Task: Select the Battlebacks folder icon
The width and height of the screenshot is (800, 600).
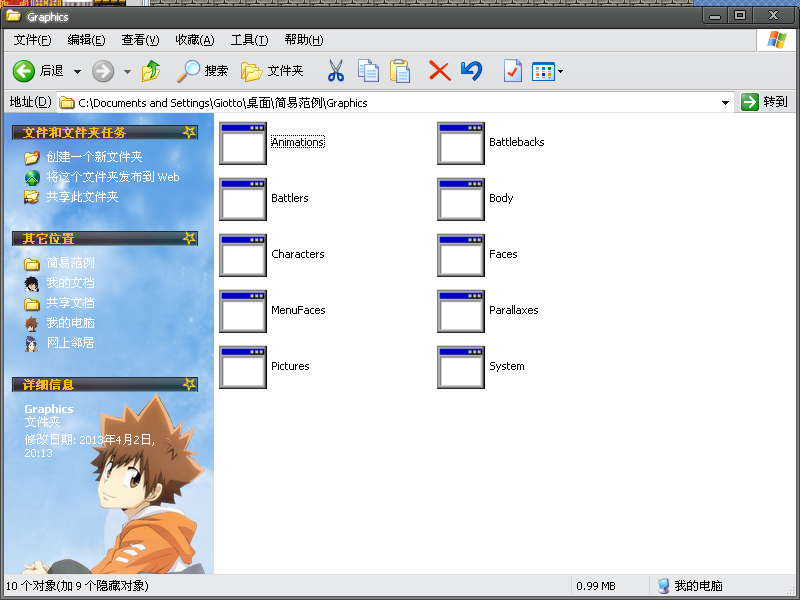Action: 461,143
